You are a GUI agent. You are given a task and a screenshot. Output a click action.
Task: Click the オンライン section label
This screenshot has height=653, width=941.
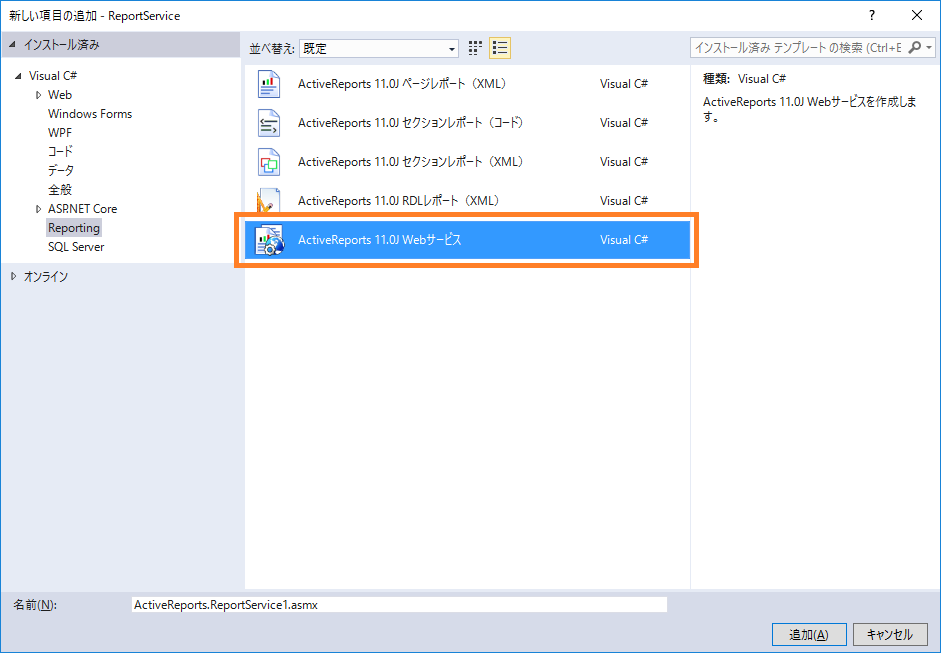click(x=46, y=277)
